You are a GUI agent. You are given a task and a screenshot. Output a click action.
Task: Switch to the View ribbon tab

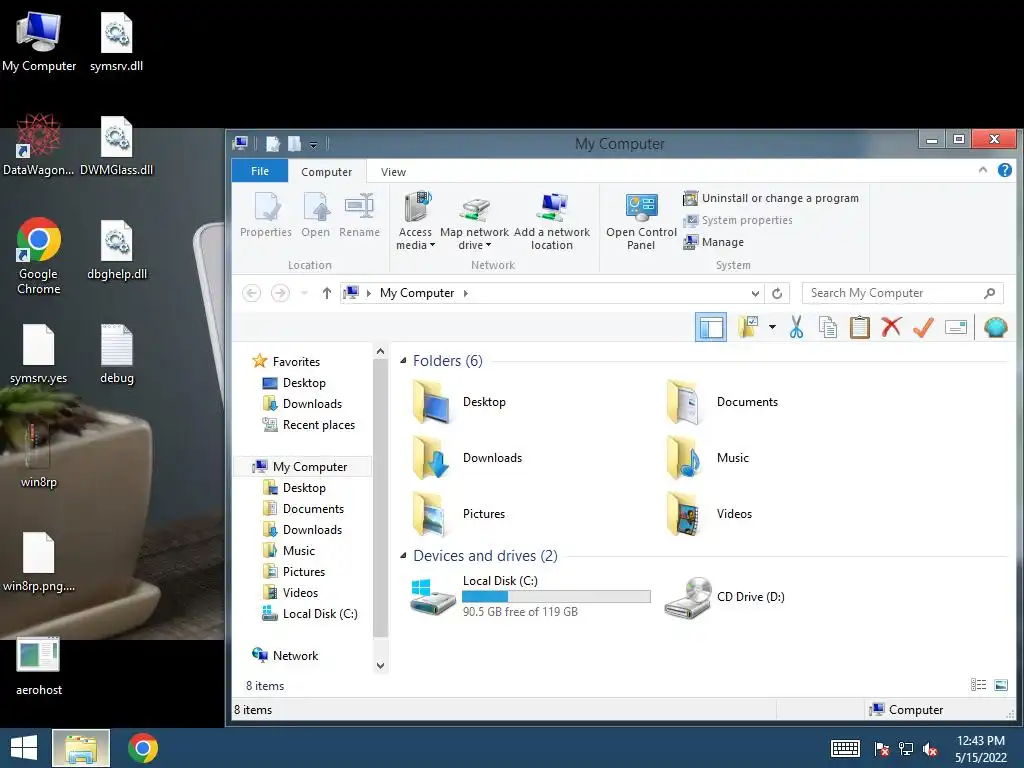pos(393,172)
